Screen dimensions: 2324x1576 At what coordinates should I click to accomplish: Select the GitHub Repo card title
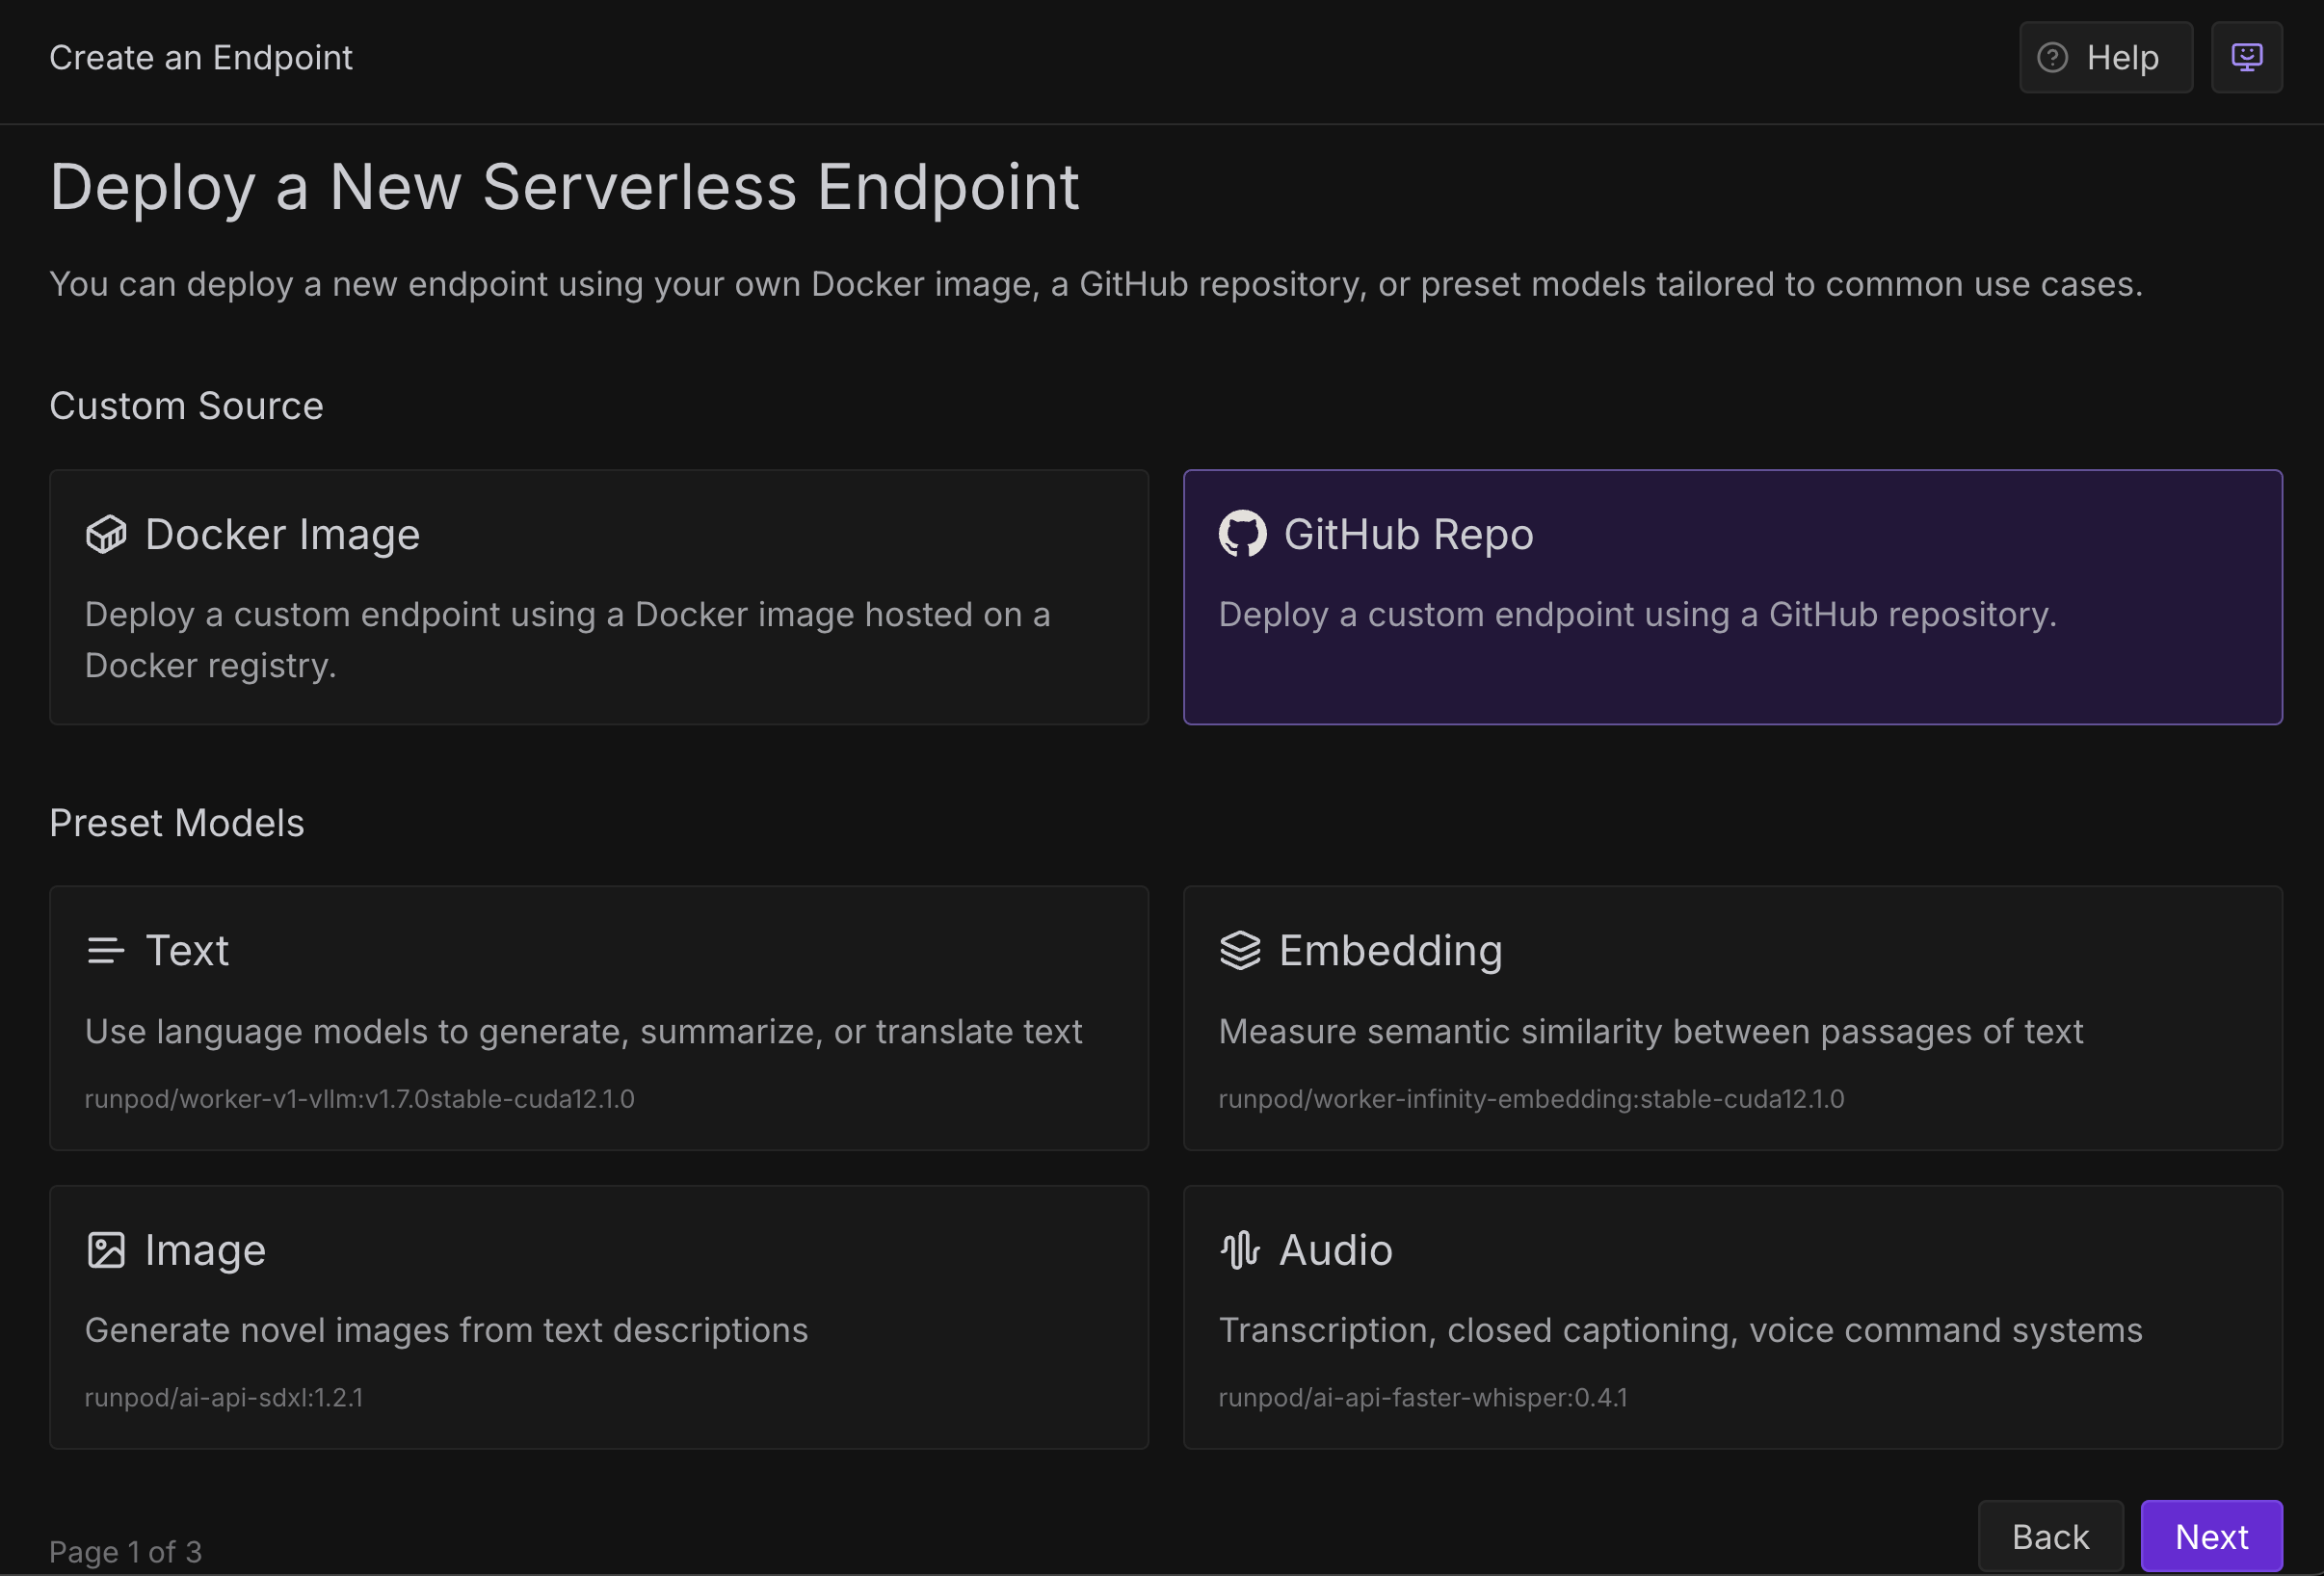pyautogui.click(x=1408, y=535)
